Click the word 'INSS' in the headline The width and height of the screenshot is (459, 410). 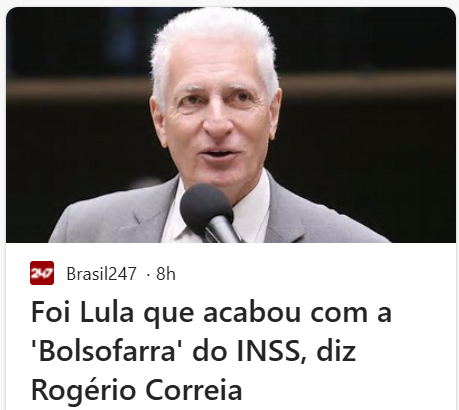click(268, 352)
